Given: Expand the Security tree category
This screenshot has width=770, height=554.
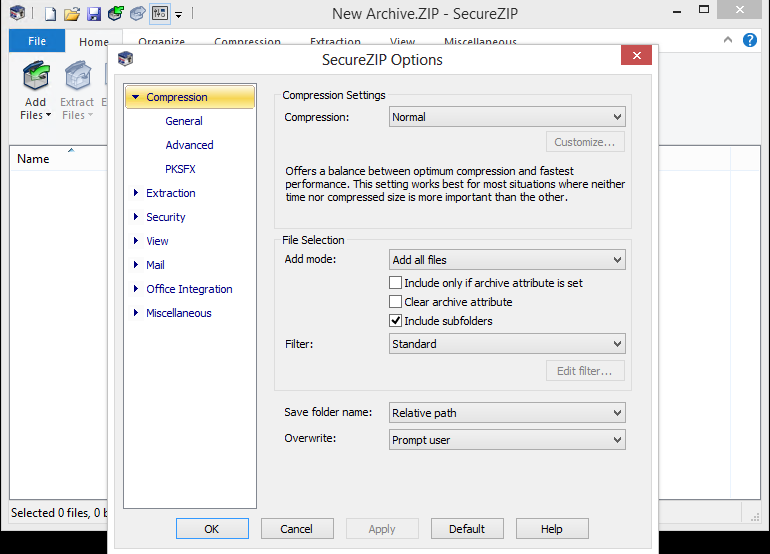Looking at the screenshot, I should (x=136, y=217).
